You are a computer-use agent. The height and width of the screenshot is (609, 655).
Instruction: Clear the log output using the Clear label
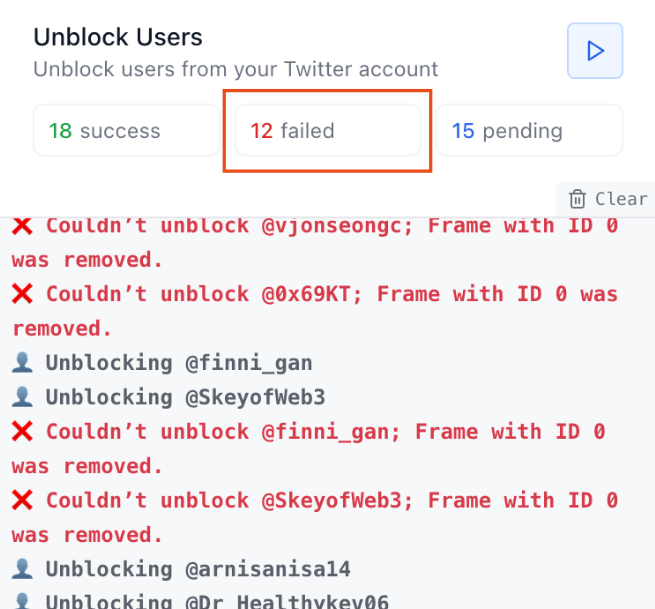[620, 199]
